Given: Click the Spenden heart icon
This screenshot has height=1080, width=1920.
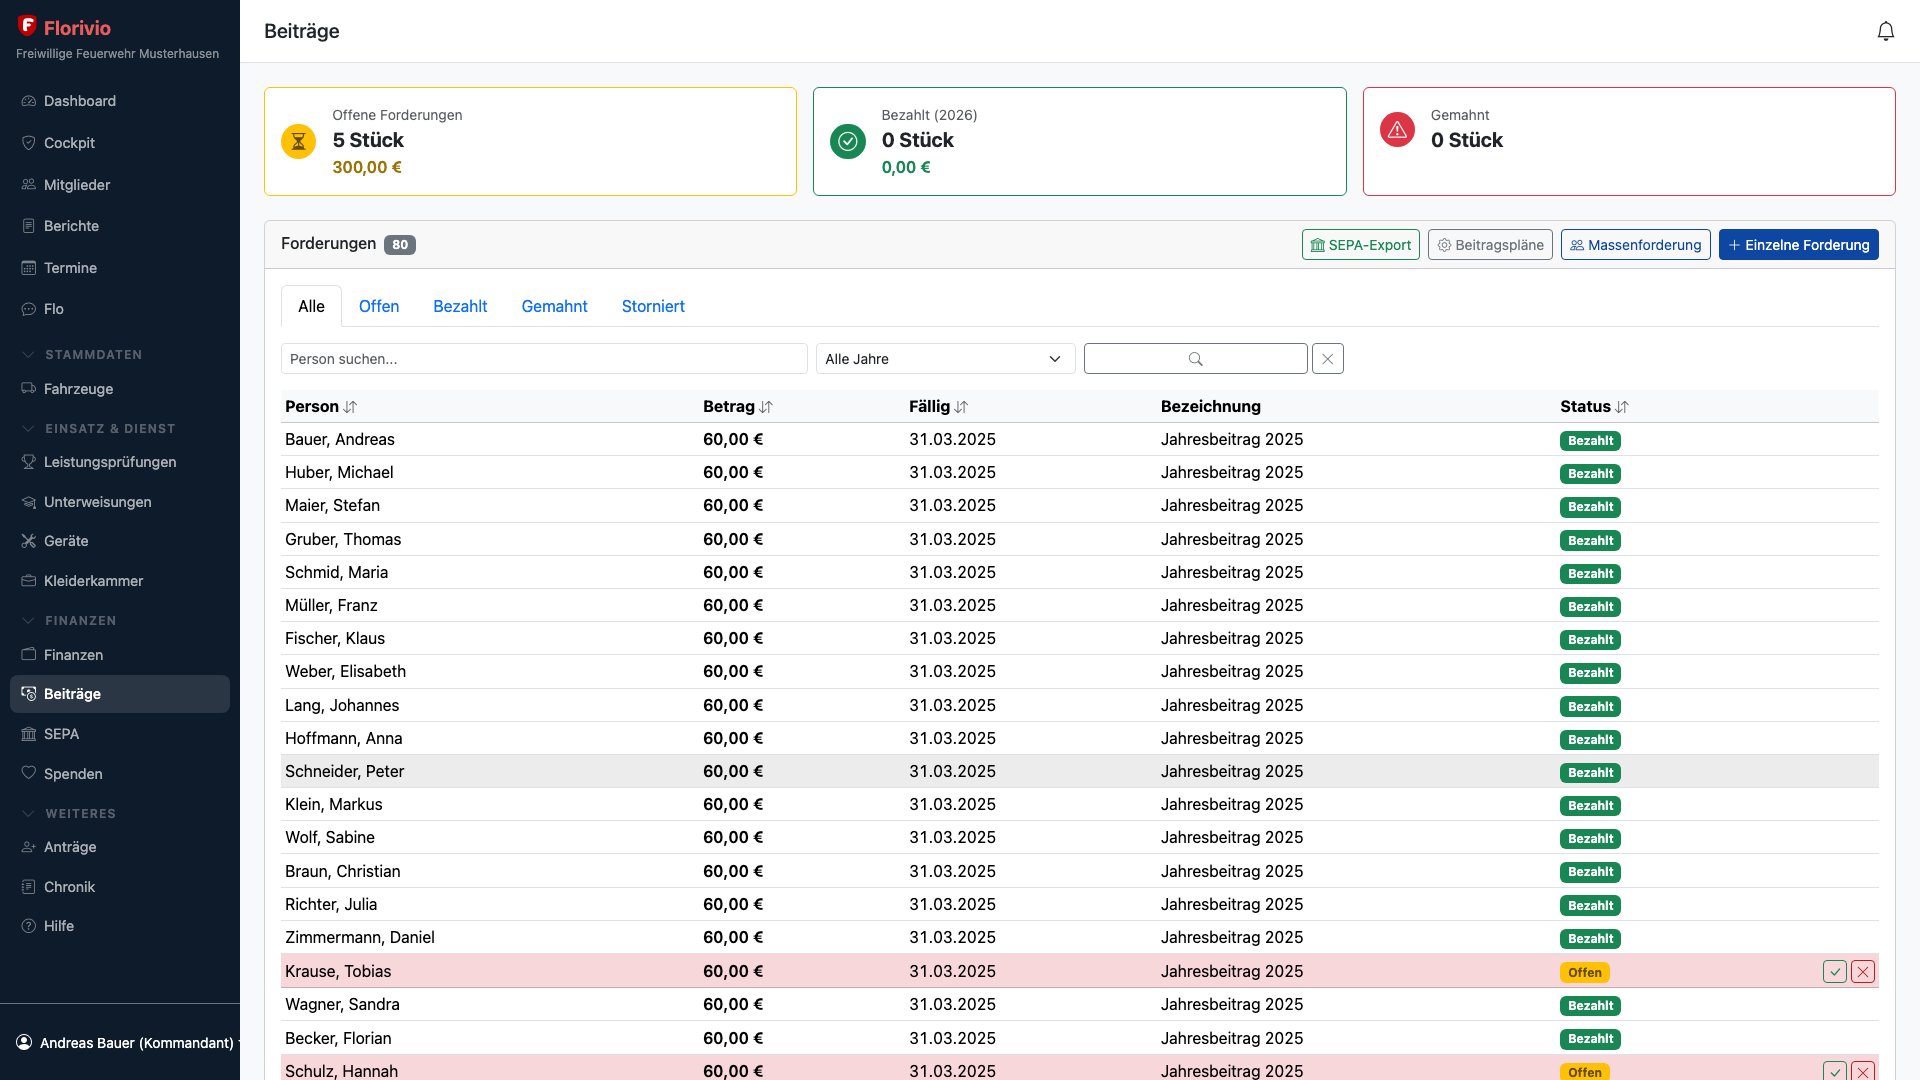Looking at the screenshot, I should [28, 774].
